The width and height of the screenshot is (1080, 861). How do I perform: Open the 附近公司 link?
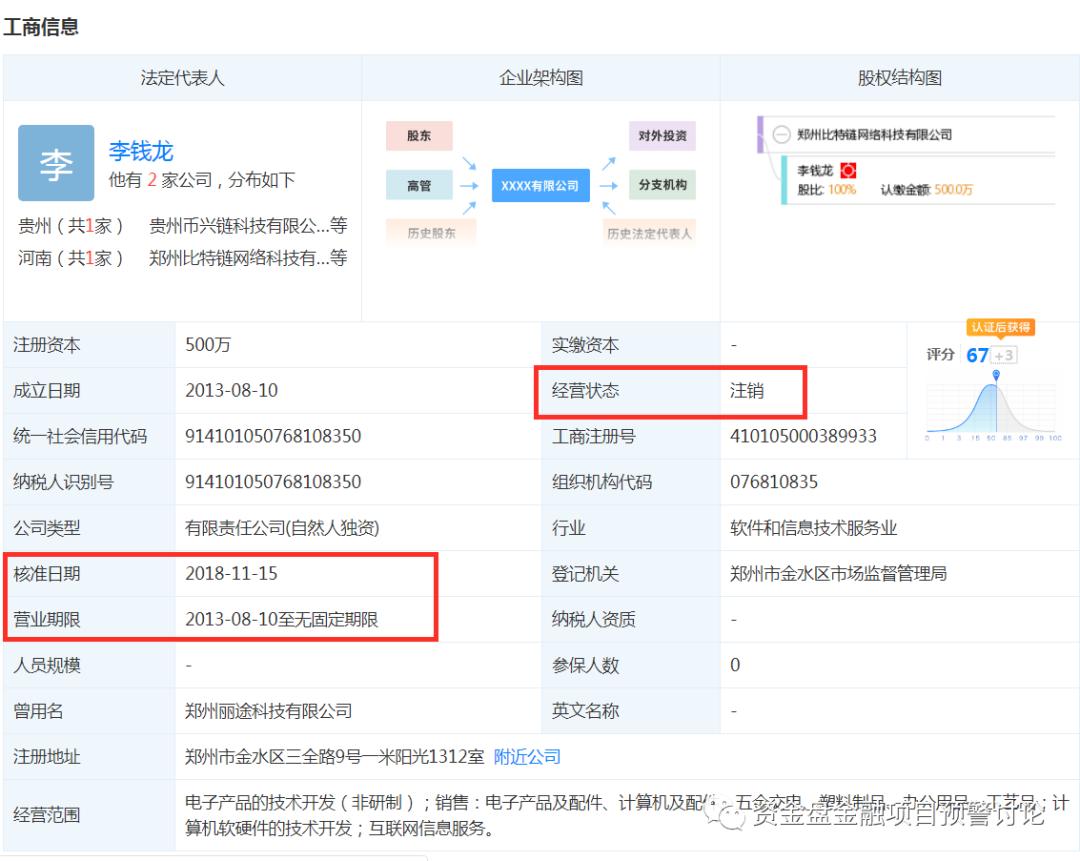tap(528, 757)
